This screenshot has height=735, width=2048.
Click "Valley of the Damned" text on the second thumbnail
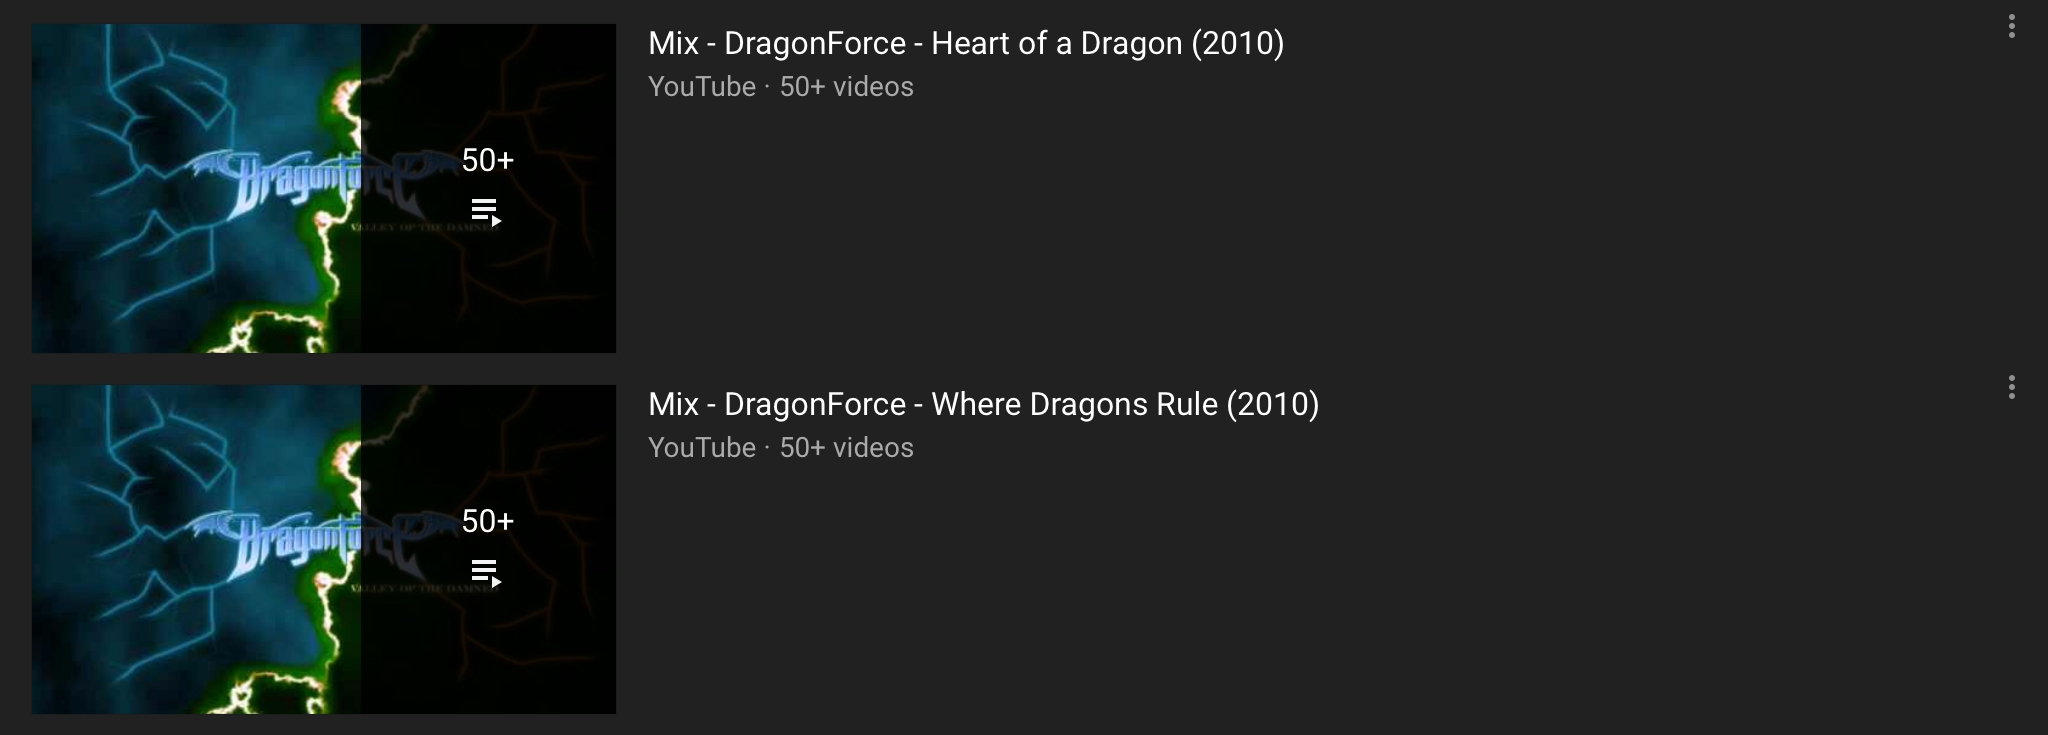pos(420,588)
